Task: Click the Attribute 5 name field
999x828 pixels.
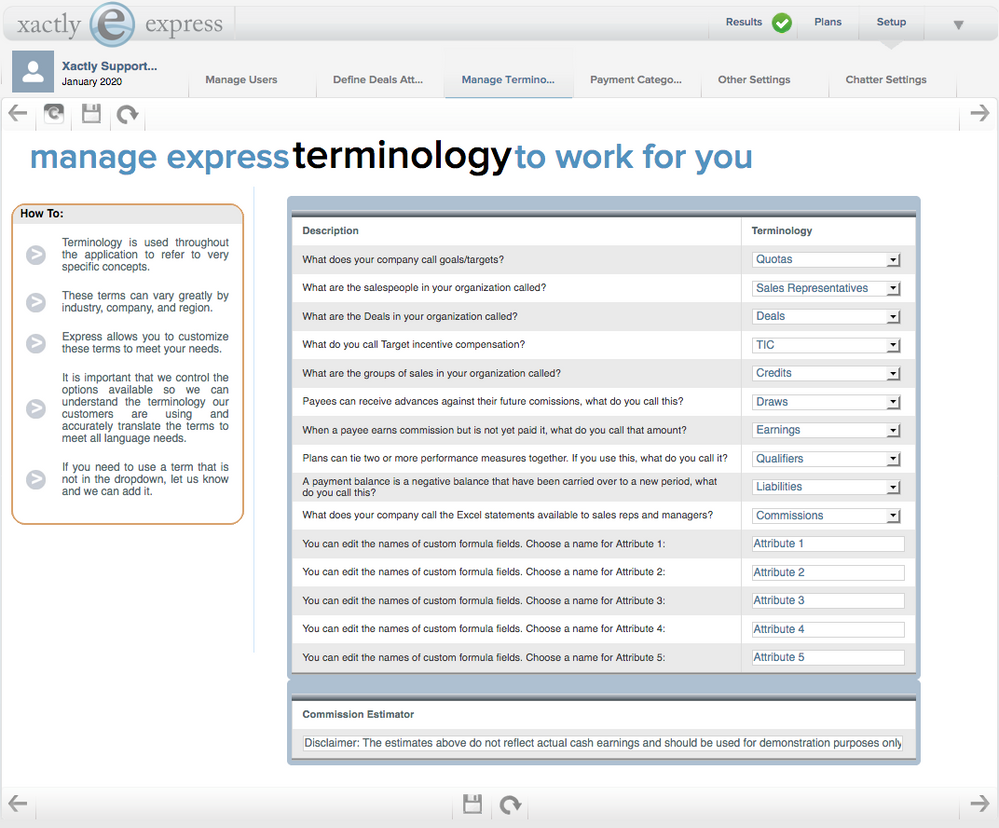Action: 828,657
